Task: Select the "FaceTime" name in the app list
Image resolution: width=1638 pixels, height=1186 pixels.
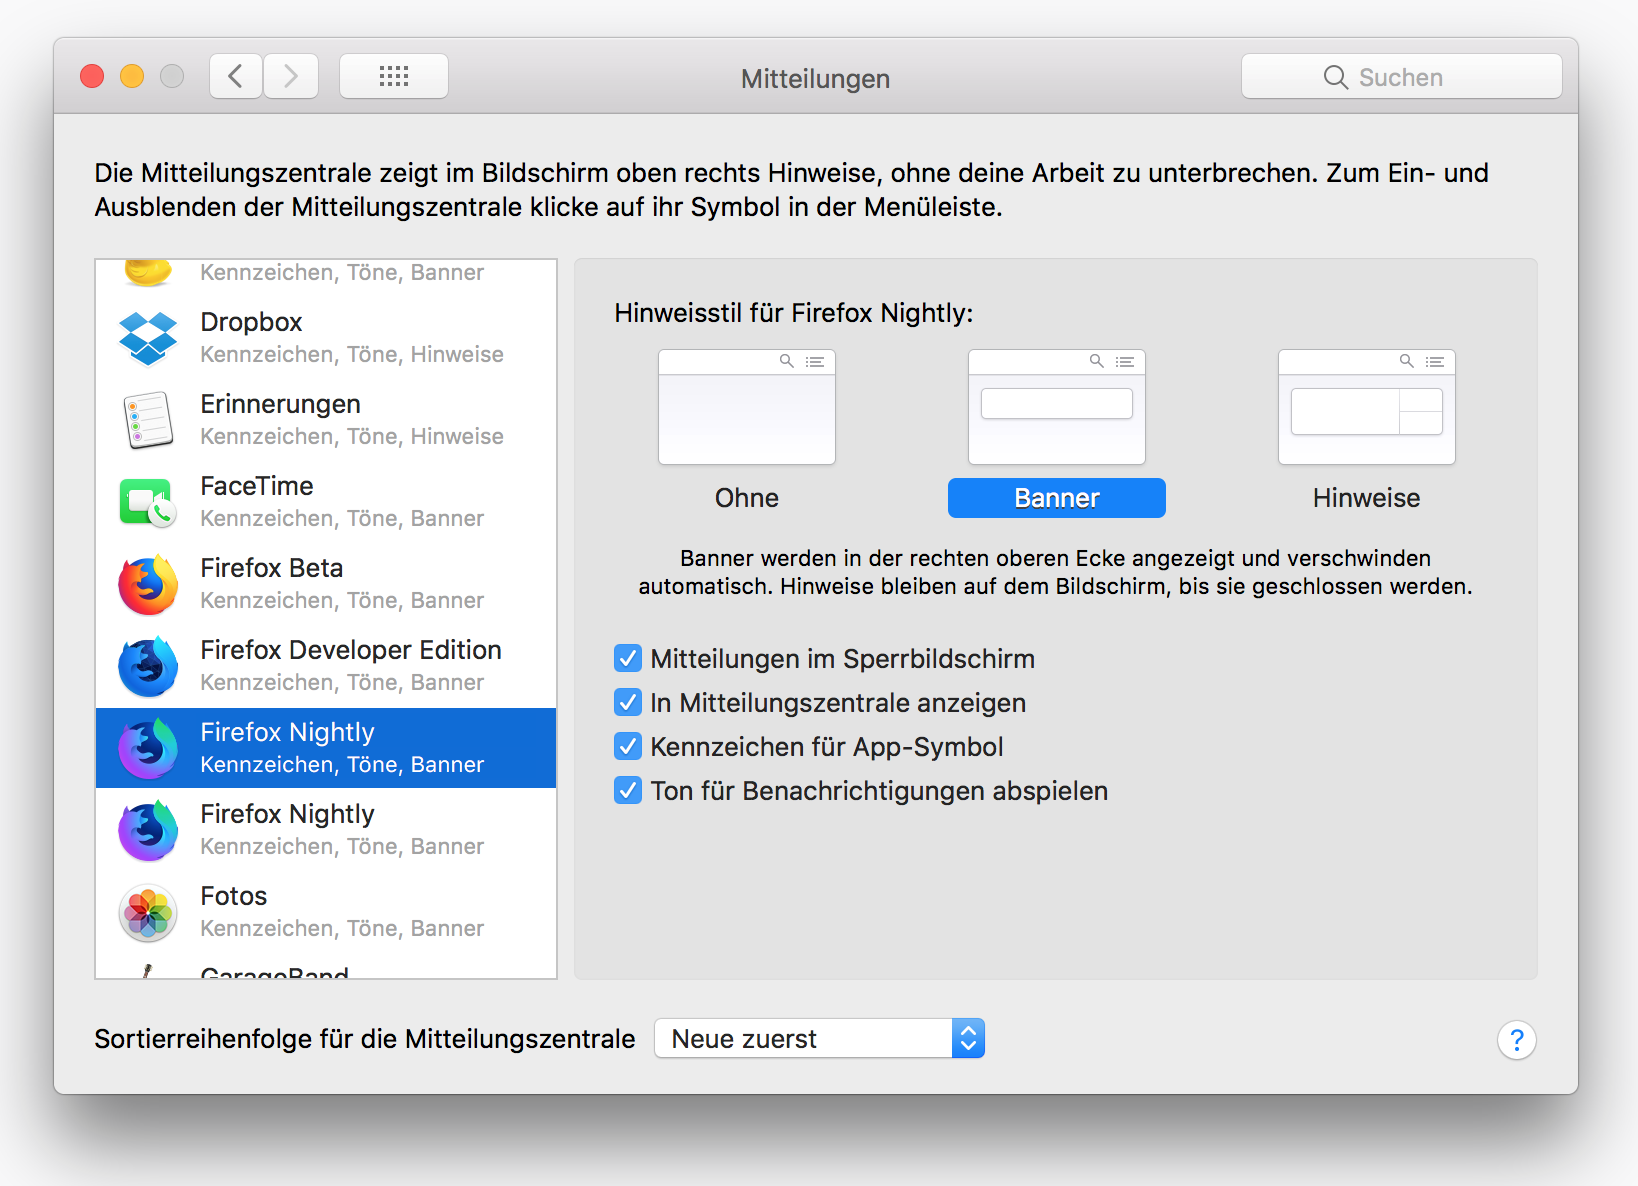Action: tap(257, 486)
